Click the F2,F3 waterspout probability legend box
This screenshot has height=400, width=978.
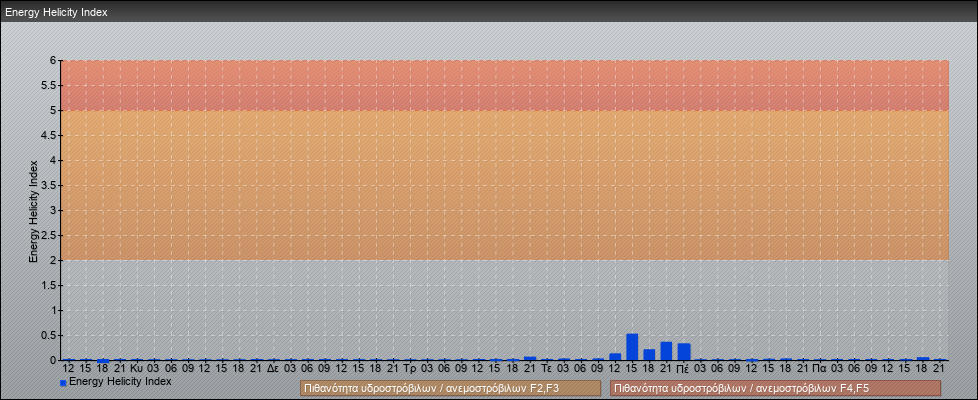(450, 388)
